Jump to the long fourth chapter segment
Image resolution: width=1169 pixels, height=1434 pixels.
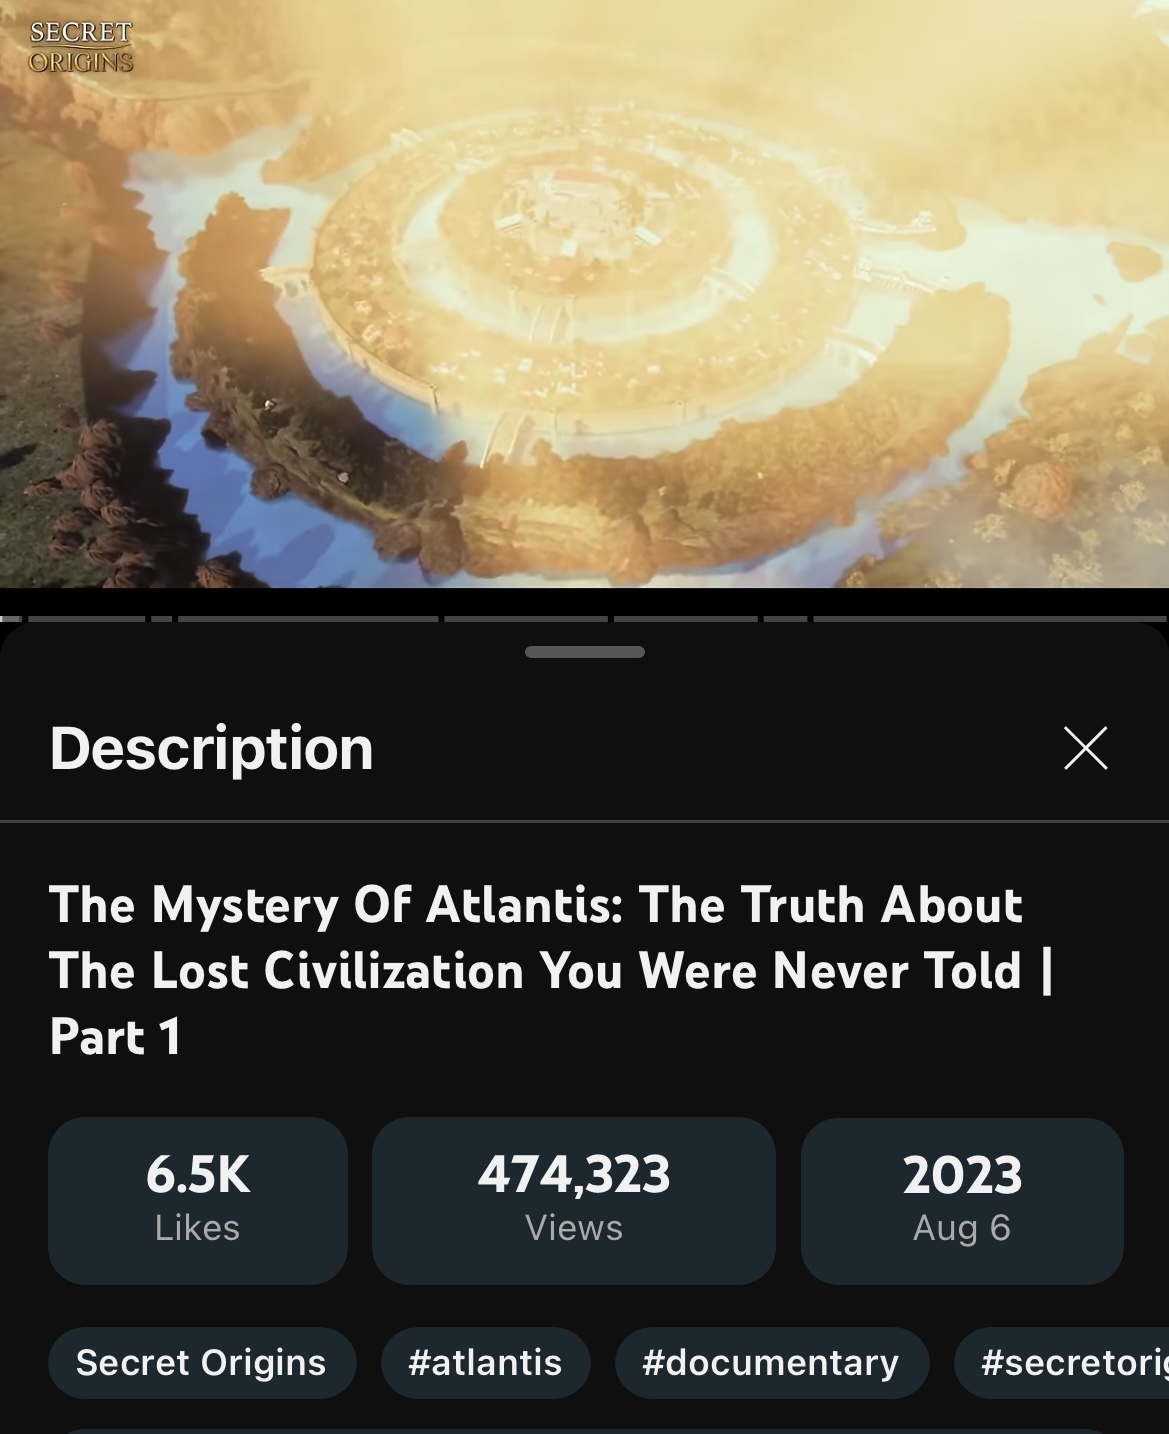(308, 619)
